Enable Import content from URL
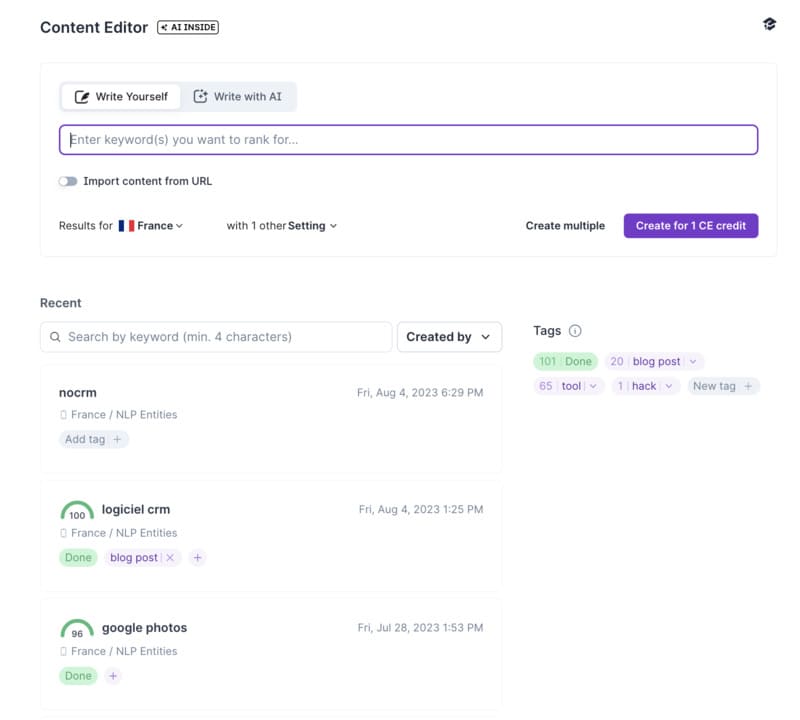Screen dimensions: 800x720 point(68,181)
